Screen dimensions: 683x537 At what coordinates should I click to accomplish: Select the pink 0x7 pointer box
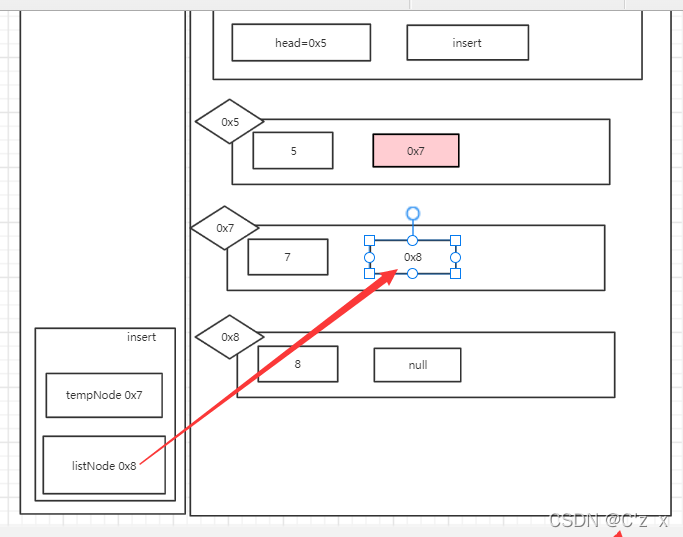(x=416, y=151)
